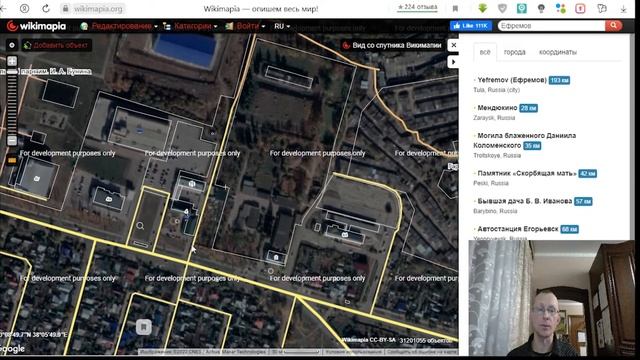Click the Facebook Like 111K button
640x360 pixels.
coord(471,26)
